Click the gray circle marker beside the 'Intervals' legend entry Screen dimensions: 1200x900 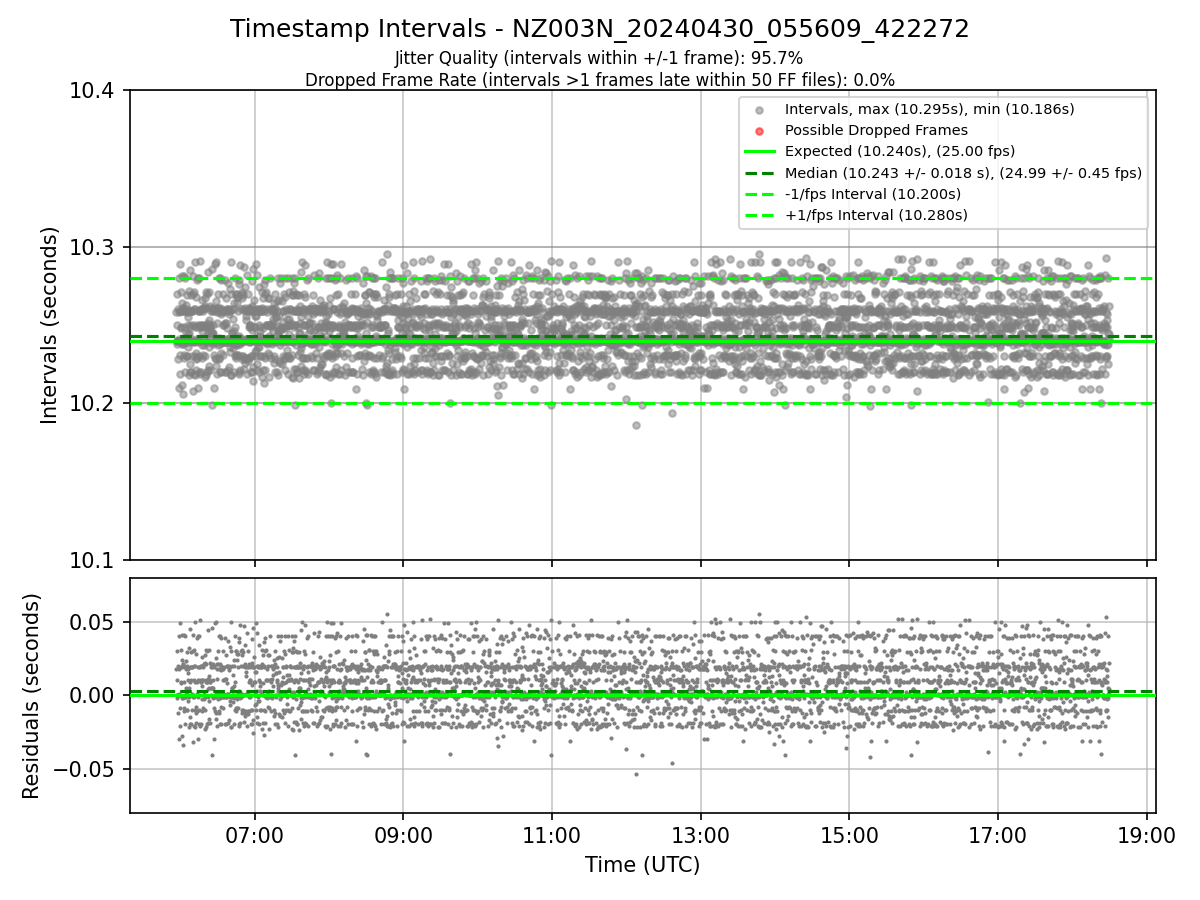(760, 110)
